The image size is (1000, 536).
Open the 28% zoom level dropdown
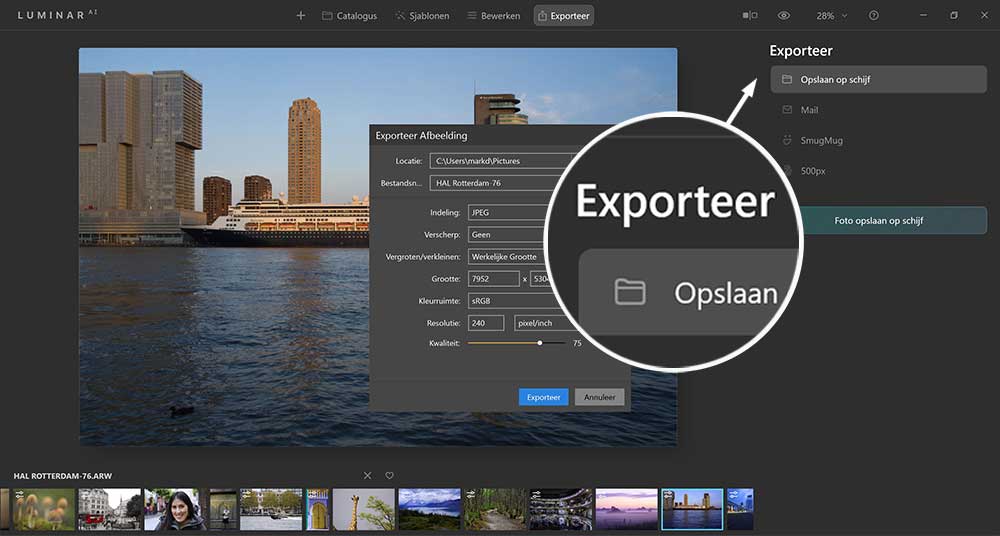tap(832, 15)
